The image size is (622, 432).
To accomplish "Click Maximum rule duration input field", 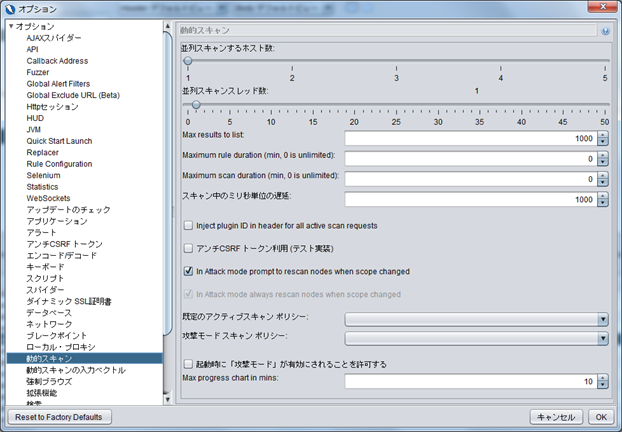I will [x=471, y=159].
